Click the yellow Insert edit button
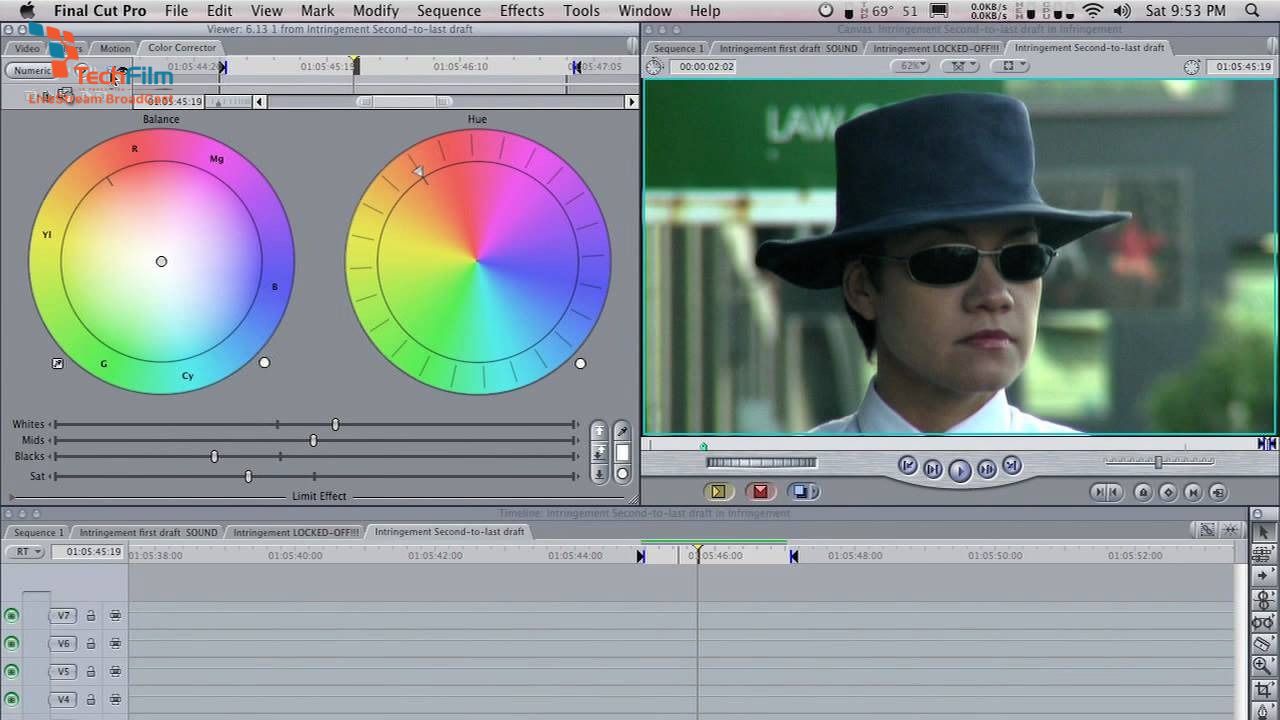The width and height of the screenshot is (1280, 720). click(x=718, y=491)
